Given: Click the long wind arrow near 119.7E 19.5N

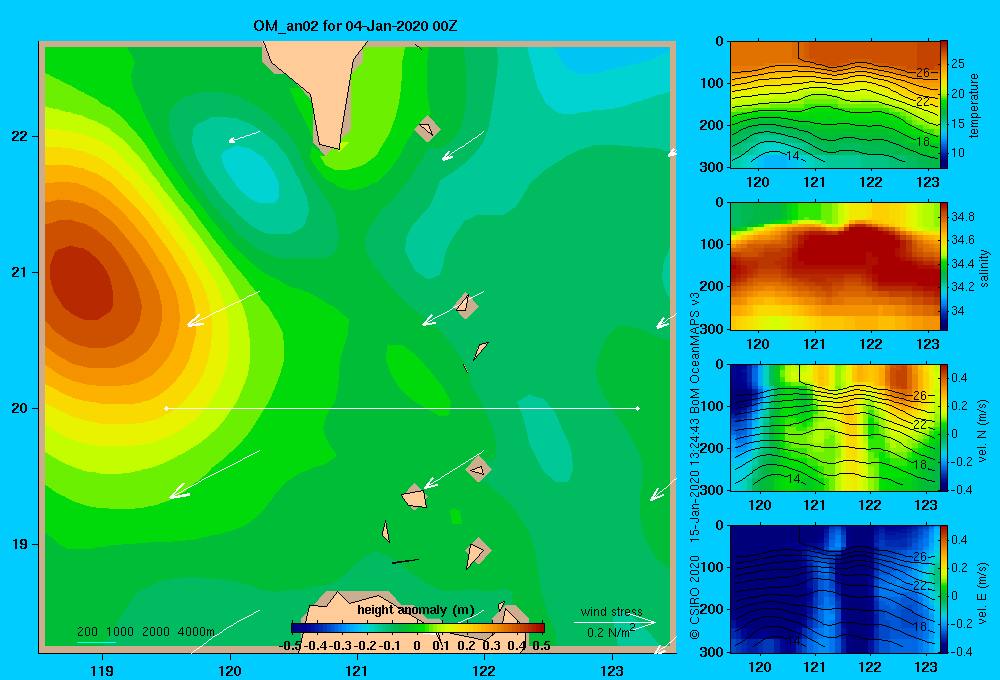Looking at the screenshot, I should point(214,475).
